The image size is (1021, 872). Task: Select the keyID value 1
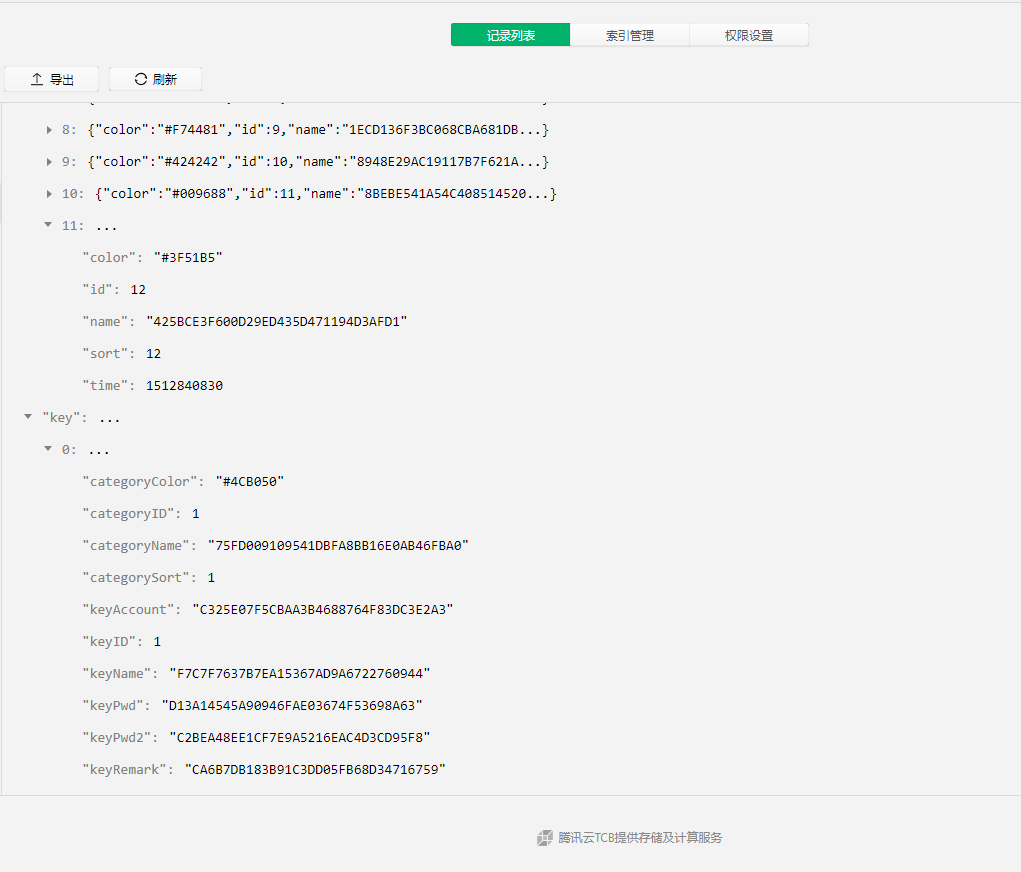(157, 641)
